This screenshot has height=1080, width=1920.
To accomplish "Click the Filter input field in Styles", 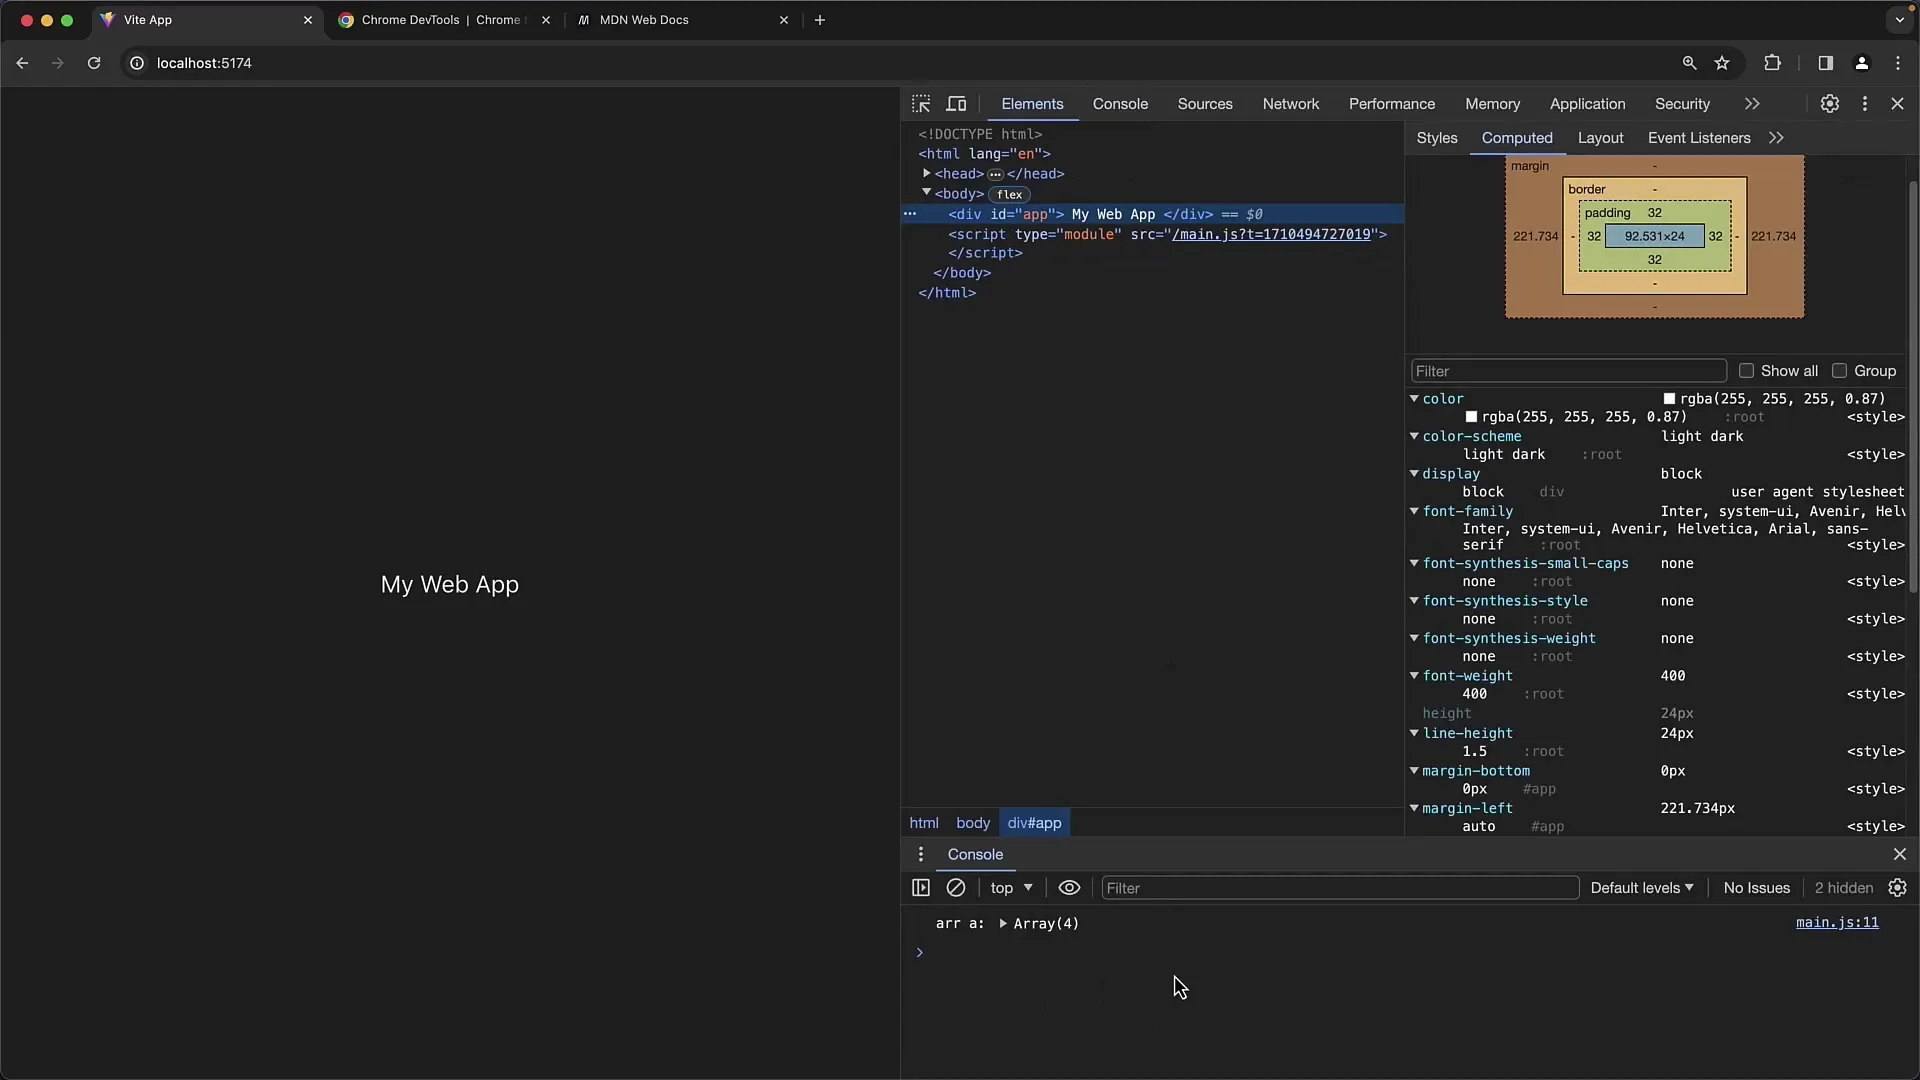I will [x=1569, y=371].
